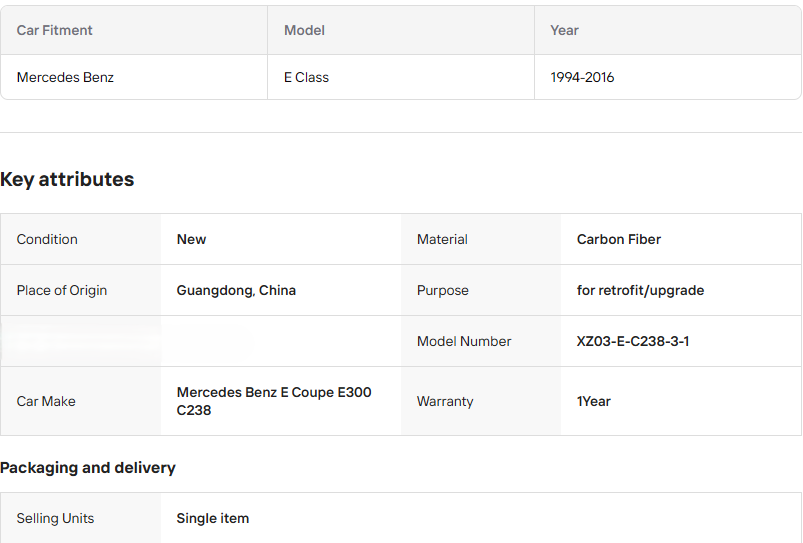Click the Car Make attribute label
The height and width of the screenshot is (543, 803).
(46, 401)
